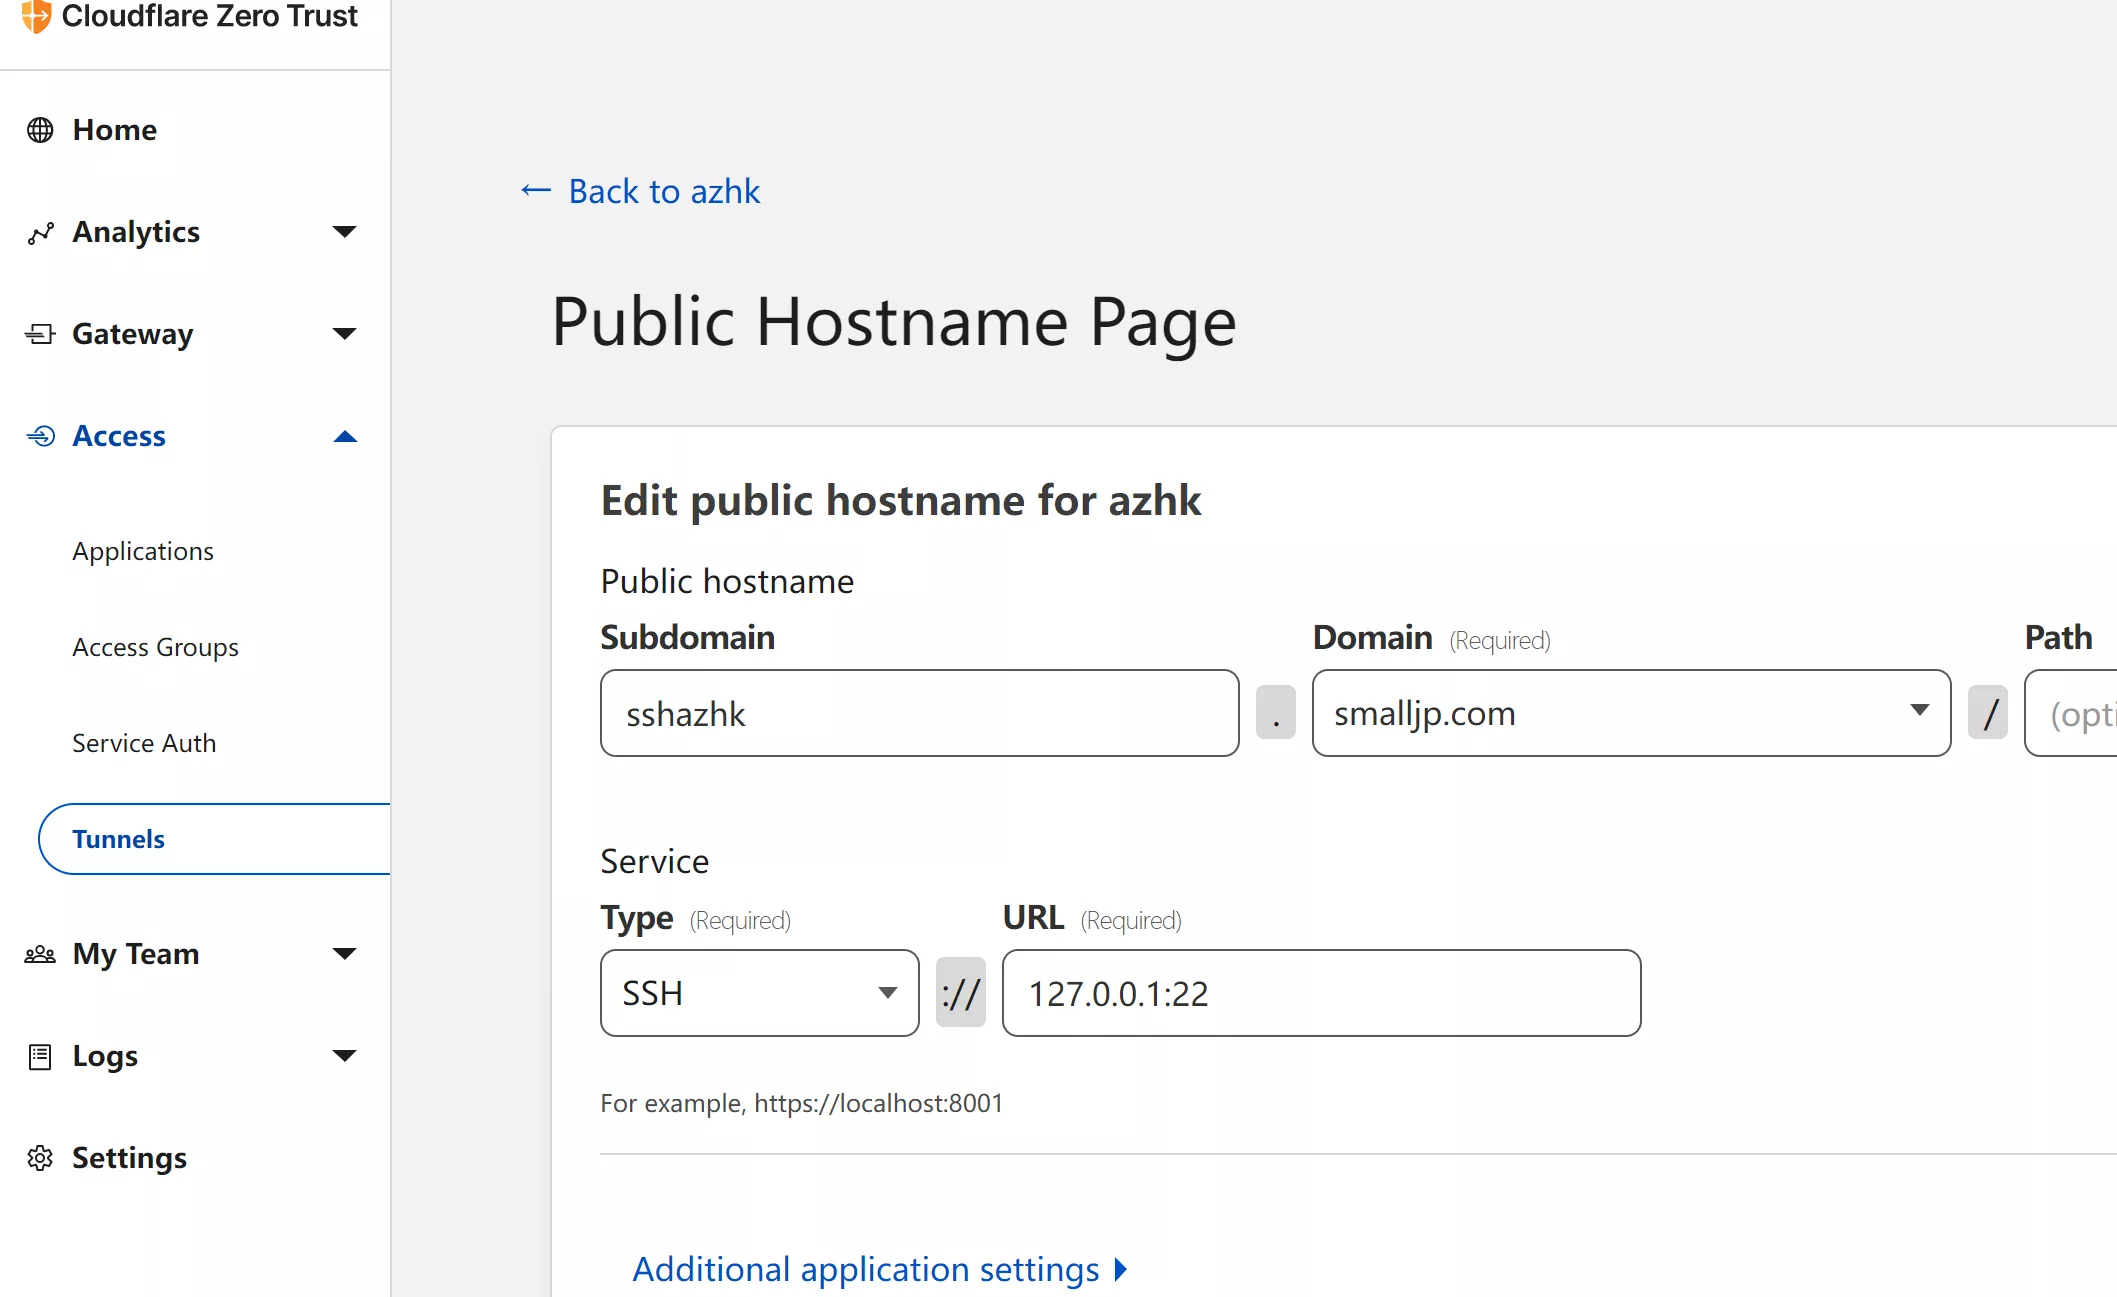This screenshot has width=2117, height=1297.
Task: Open Service Auth in sidebar
Action: click(x=144, y=743)
